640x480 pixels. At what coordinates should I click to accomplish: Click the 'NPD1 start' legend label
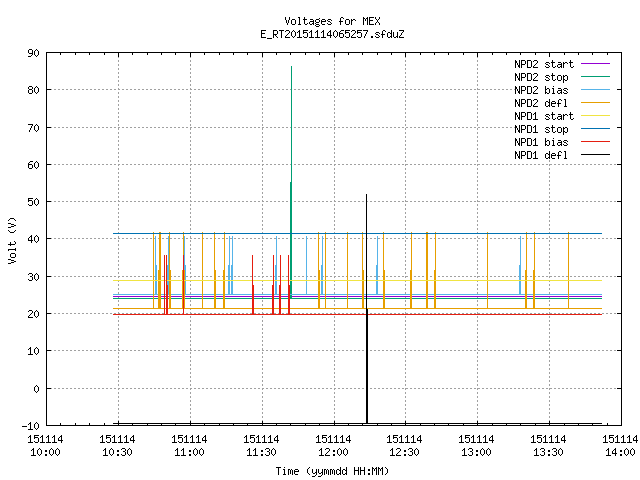tap(544, 116)
